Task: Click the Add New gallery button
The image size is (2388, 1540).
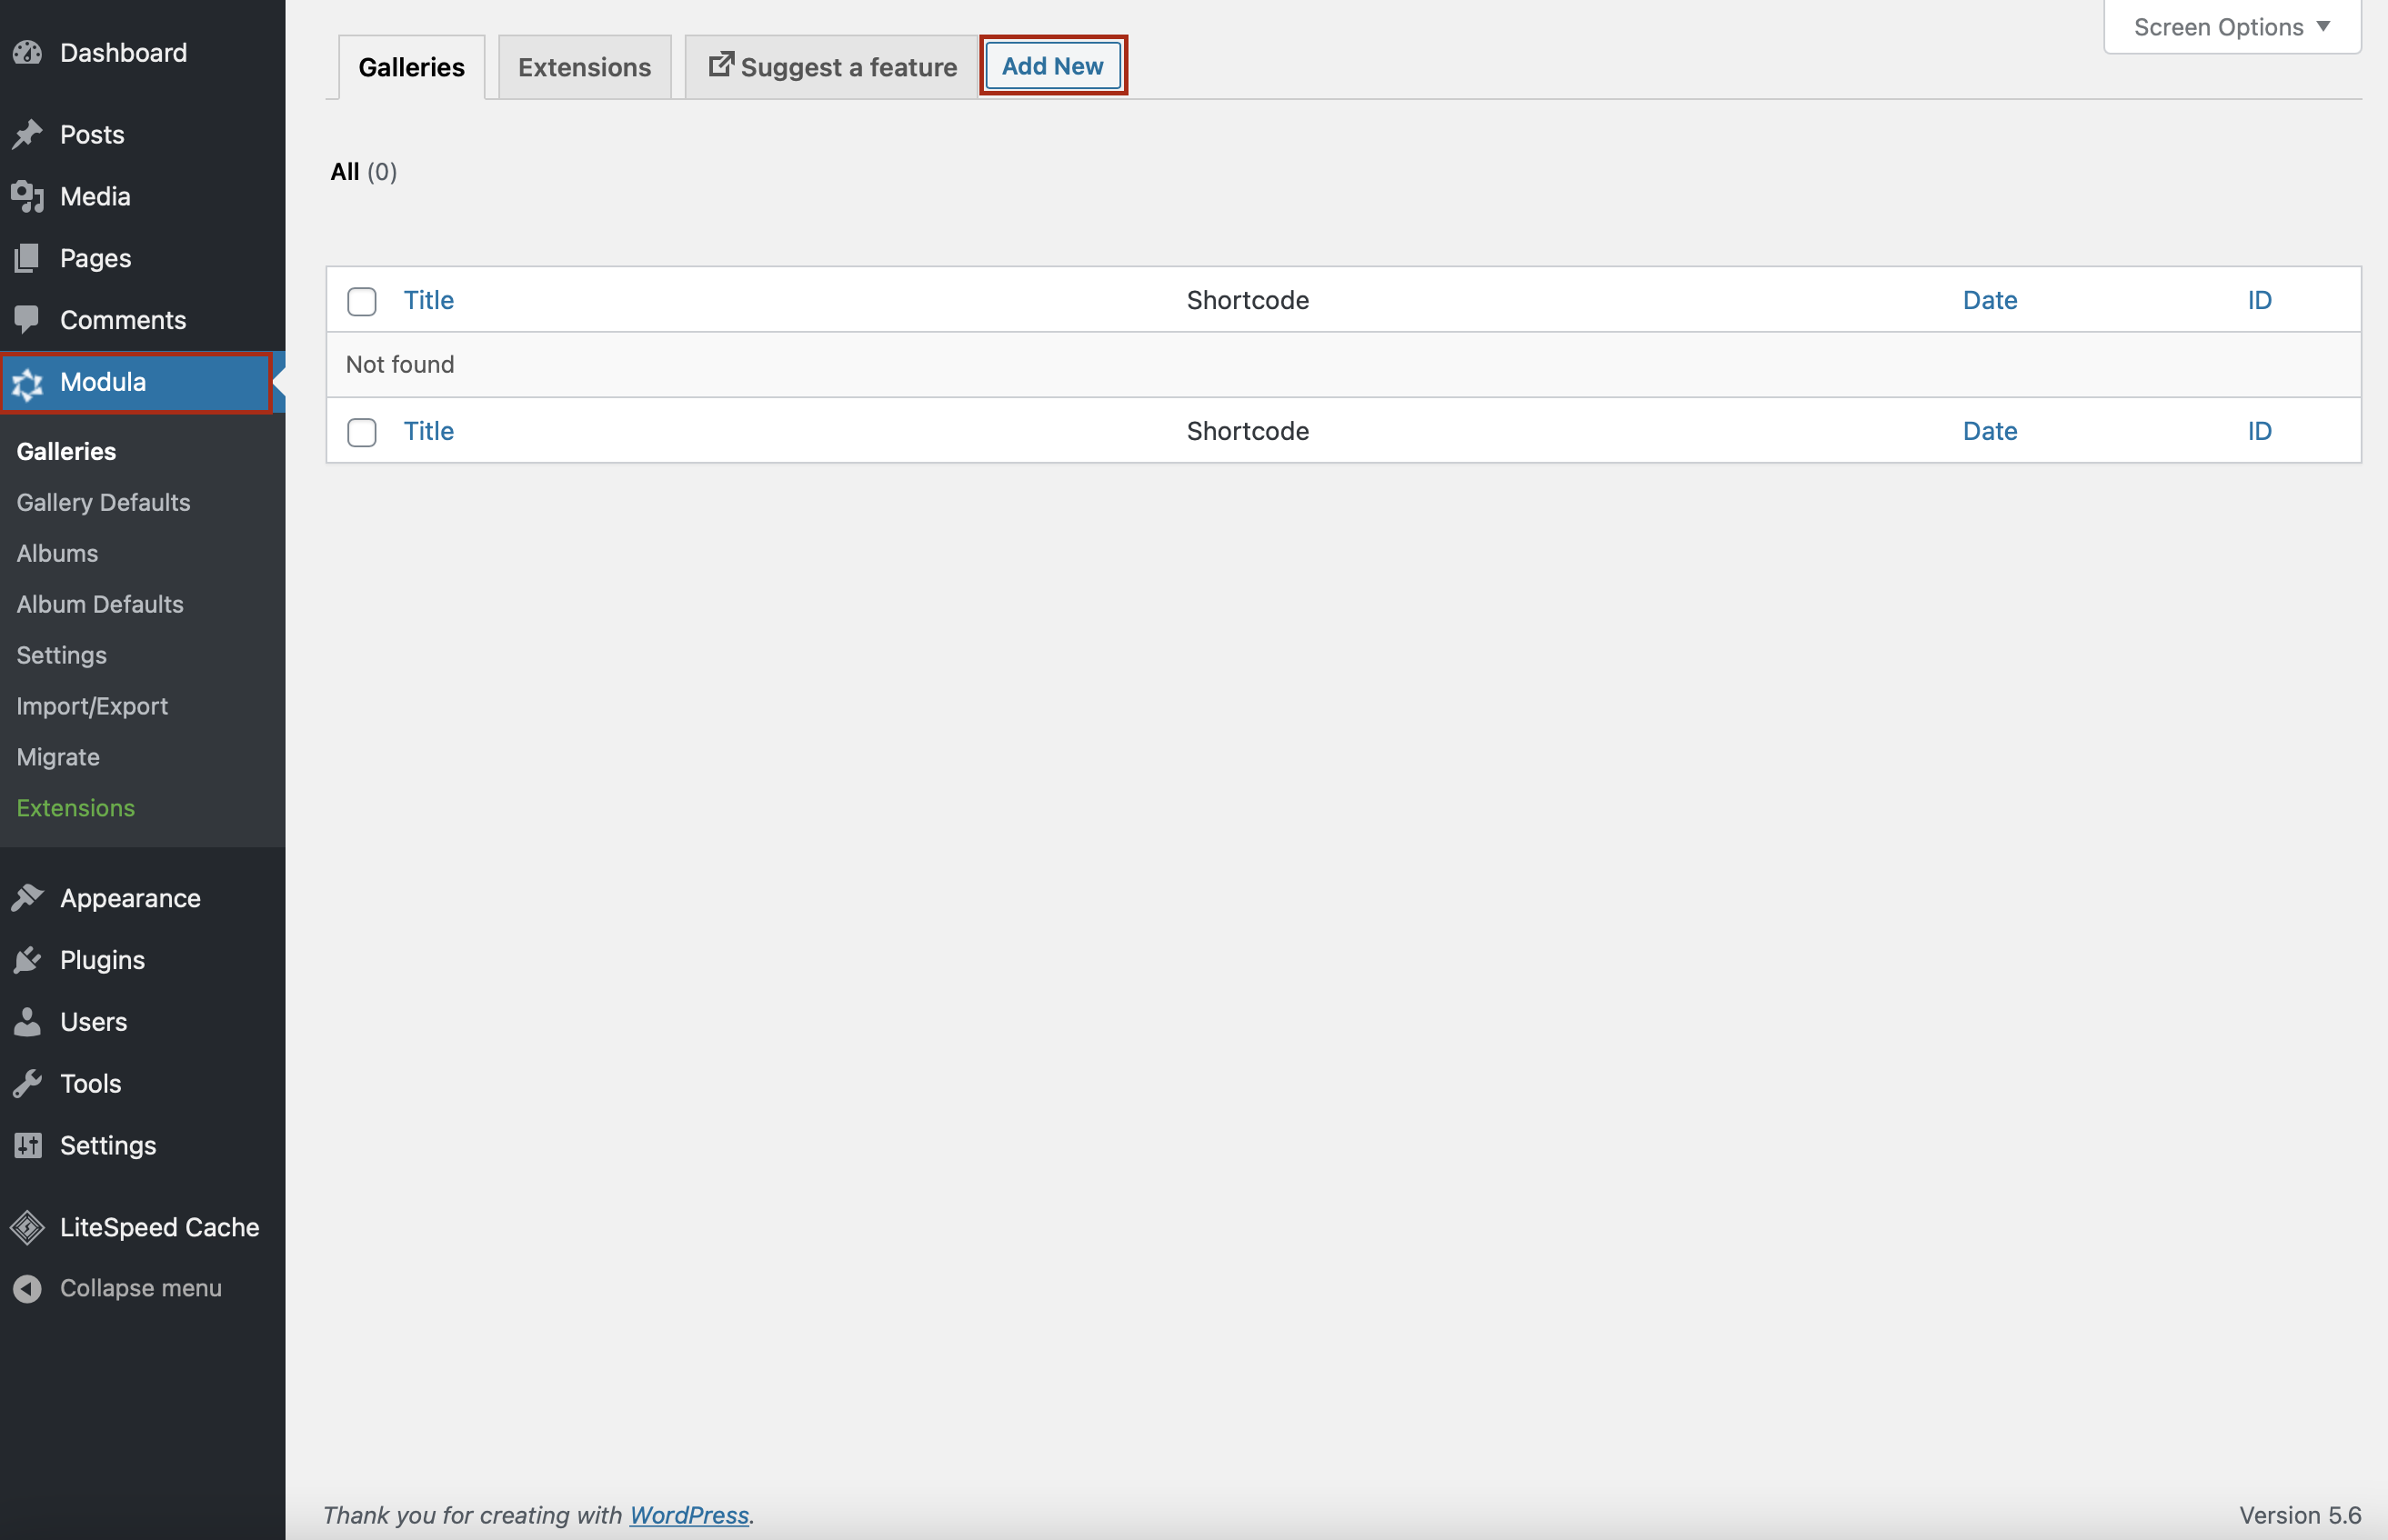Action: click(x=1053, y=66)
